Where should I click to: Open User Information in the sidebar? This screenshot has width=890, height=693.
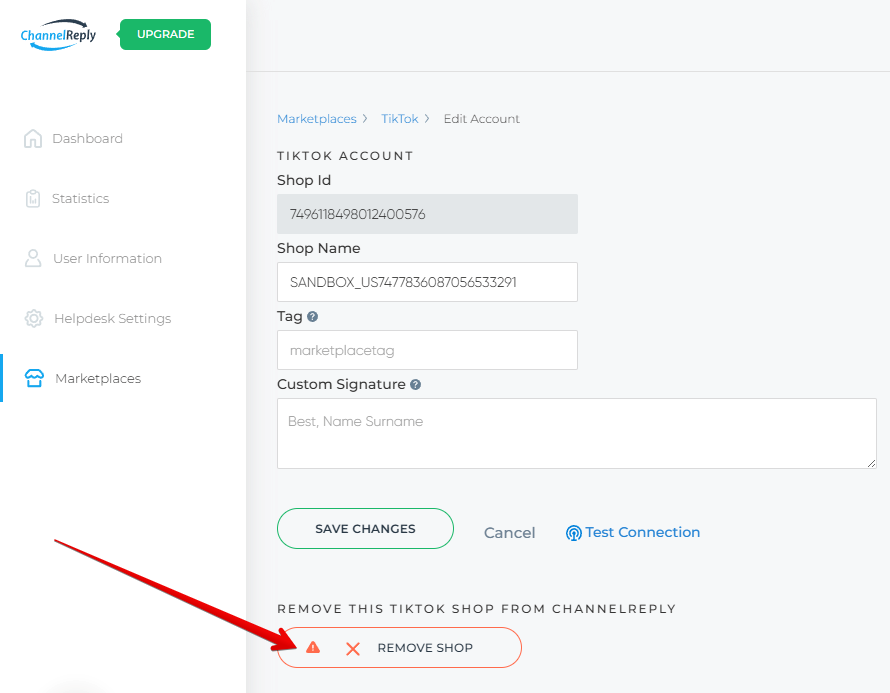coord(107,258)
